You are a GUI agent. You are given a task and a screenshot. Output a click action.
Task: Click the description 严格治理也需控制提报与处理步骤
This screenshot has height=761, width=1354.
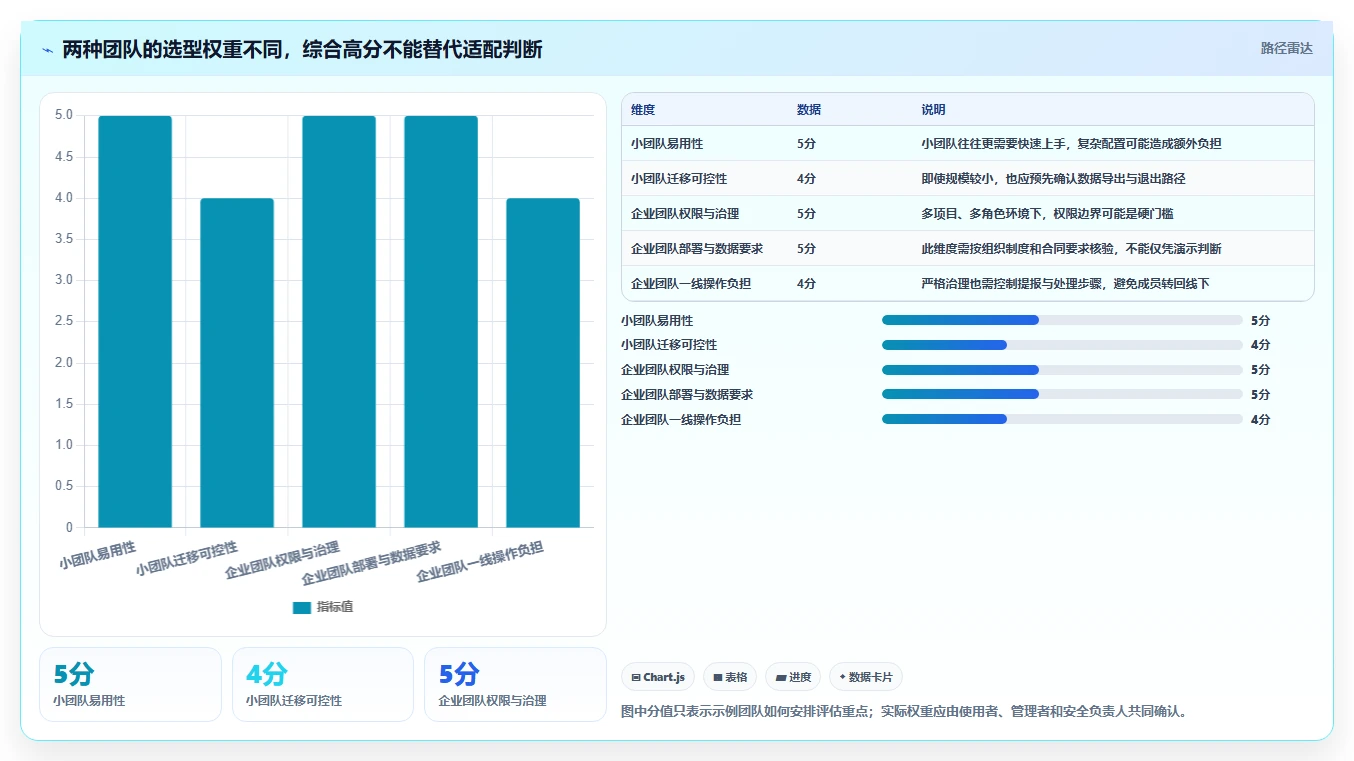1011,284
